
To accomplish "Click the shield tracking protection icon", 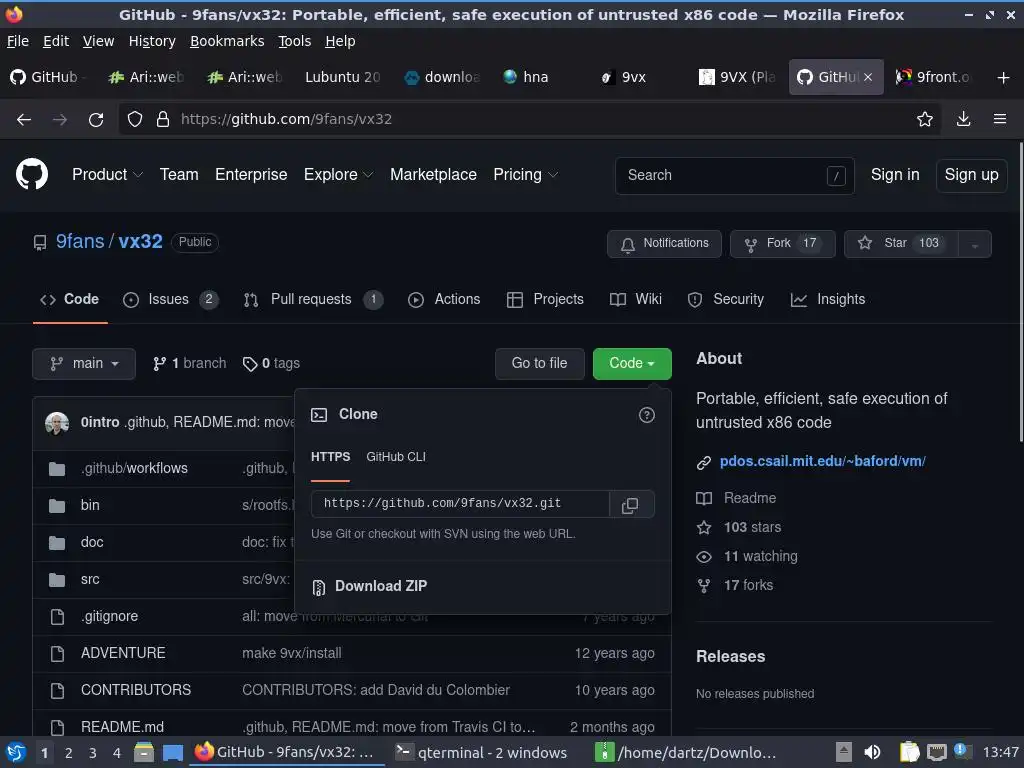I will pyautogui.click(x=135, y=120).
